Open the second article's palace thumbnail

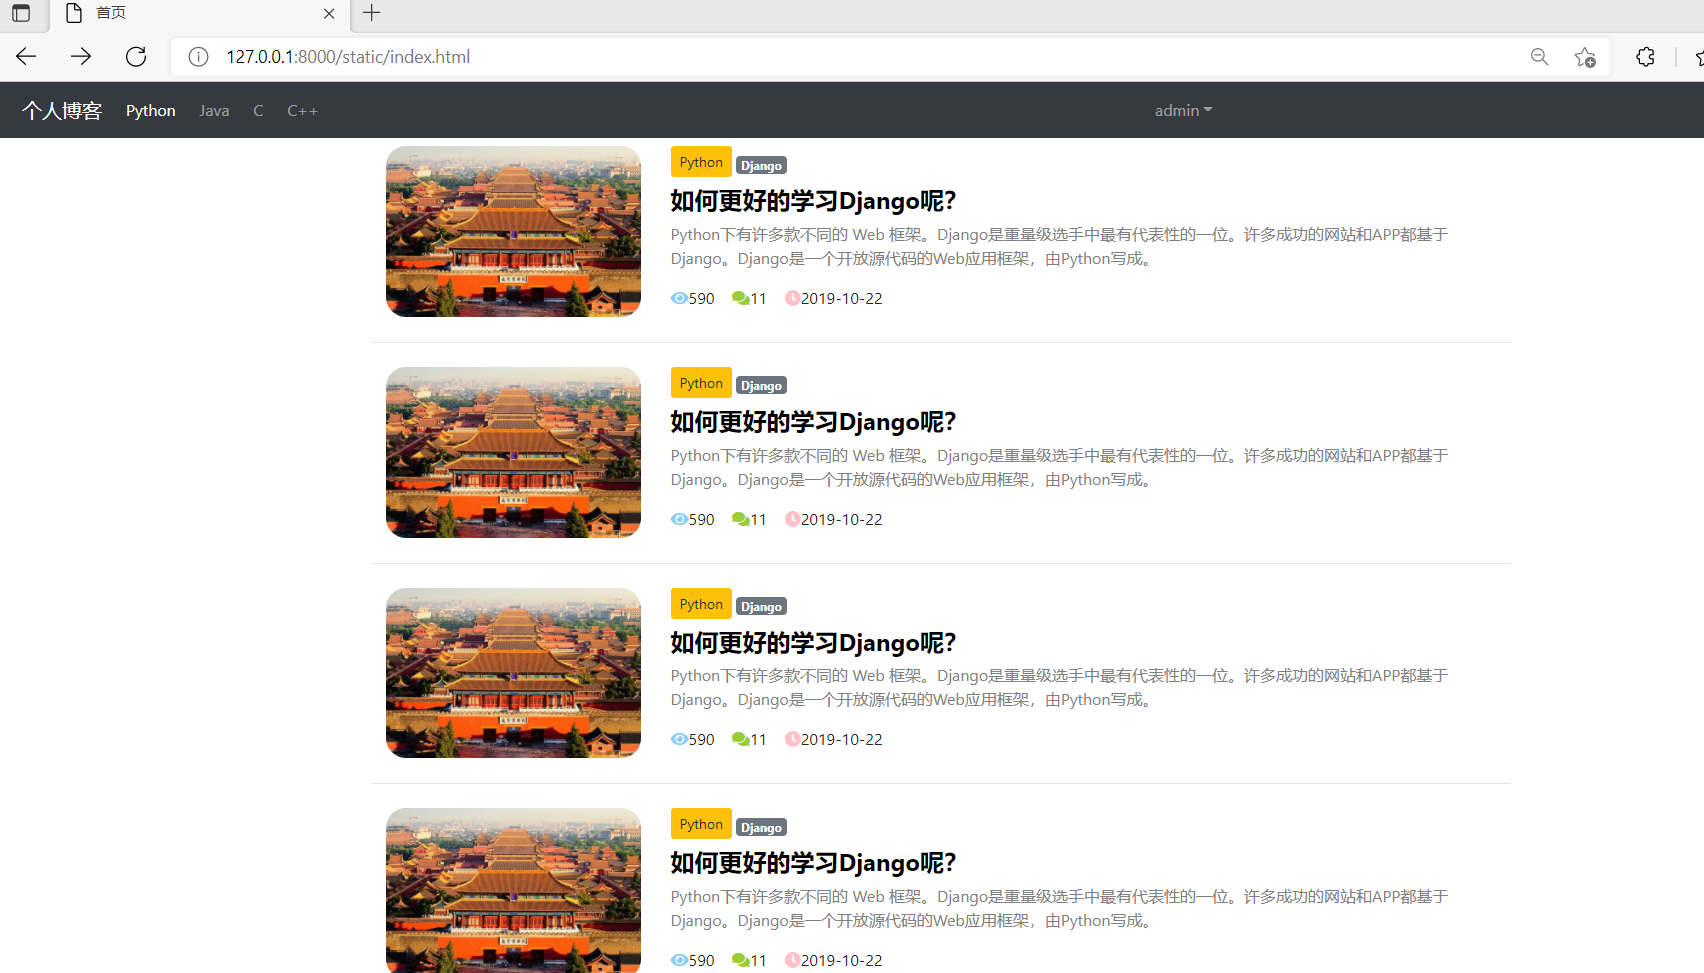point(513,453)
